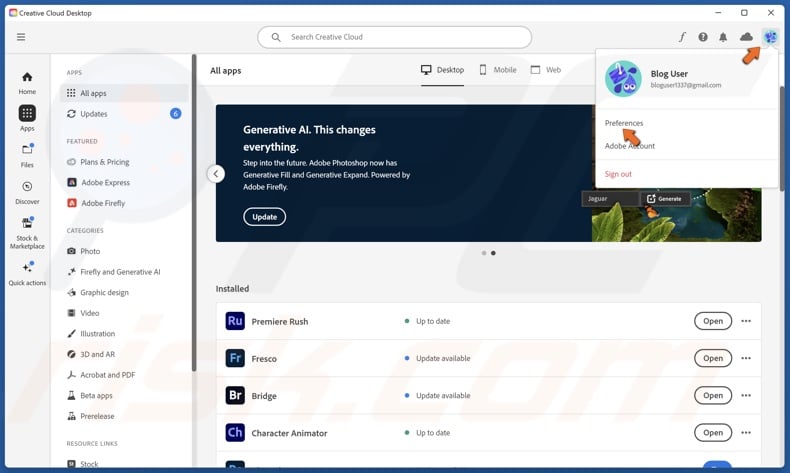Click Fresco app icon
The height and width of the screenshot is (473, 790).
(x=235, y=358)
